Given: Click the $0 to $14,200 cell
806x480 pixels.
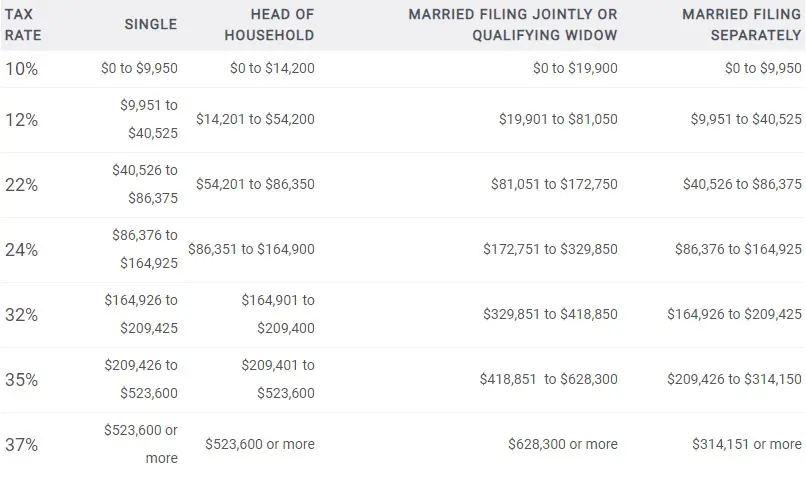Looking at the screenshot, I should point(272,68).
